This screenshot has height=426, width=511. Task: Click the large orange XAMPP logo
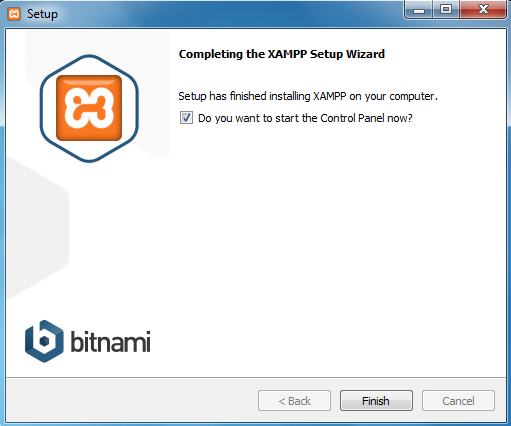89,108
